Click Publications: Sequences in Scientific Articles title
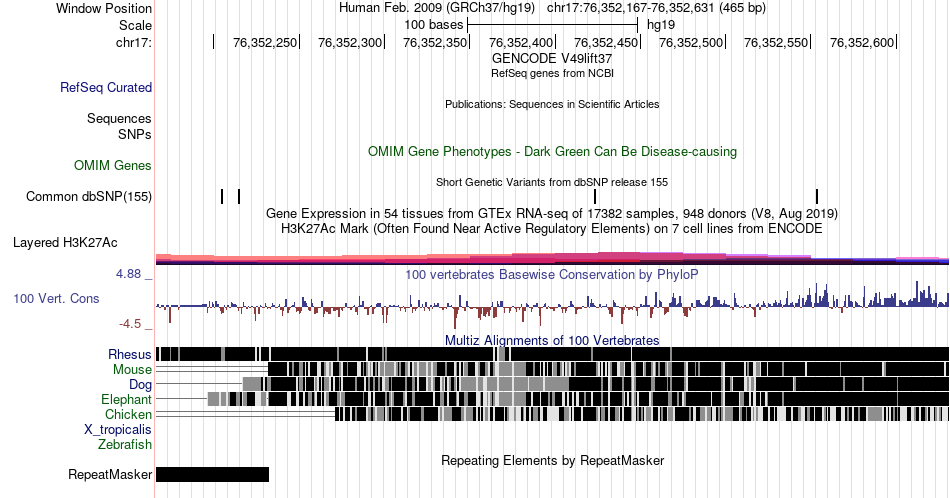950x498 pixels. [552, 104]
